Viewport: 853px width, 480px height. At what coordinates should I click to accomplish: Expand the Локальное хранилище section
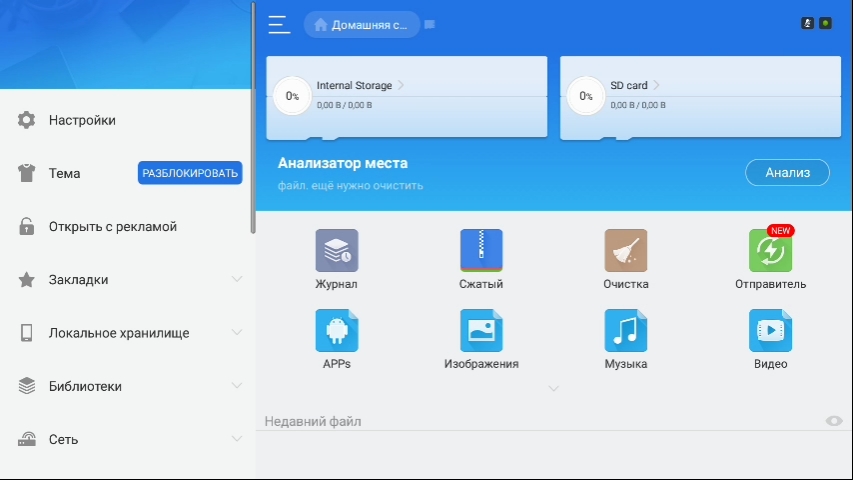(x=237, y=332)
